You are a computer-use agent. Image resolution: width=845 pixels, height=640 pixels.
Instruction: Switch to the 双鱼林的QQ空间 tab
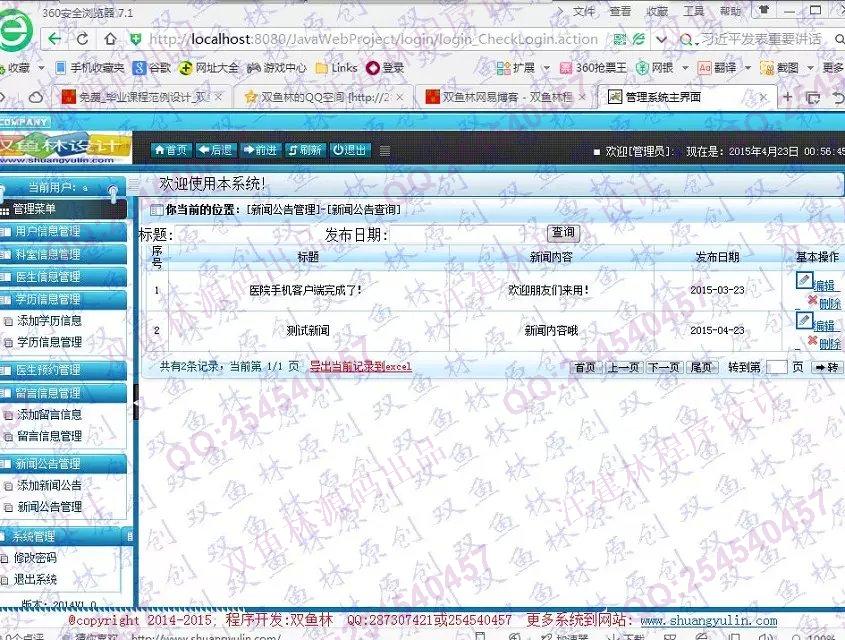(x=323, y=97)
